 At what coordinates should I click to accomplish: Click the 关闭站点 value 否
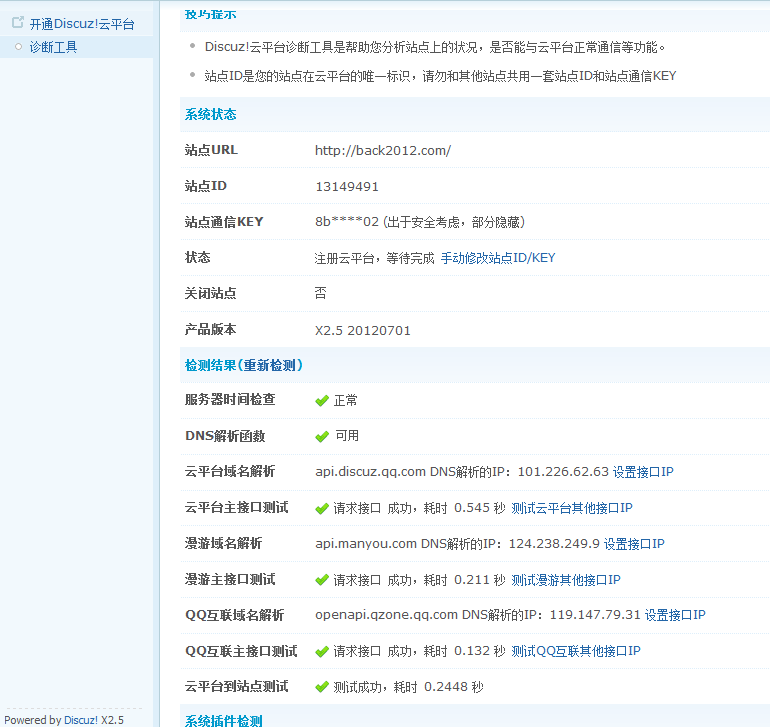(320, 293)
